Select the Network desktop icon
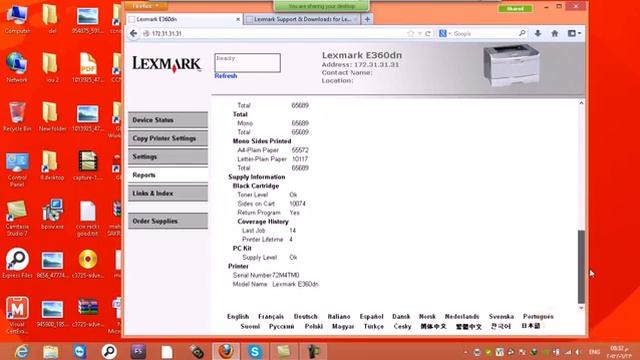This screenshot has width=640, height=360. pos(17,68)
